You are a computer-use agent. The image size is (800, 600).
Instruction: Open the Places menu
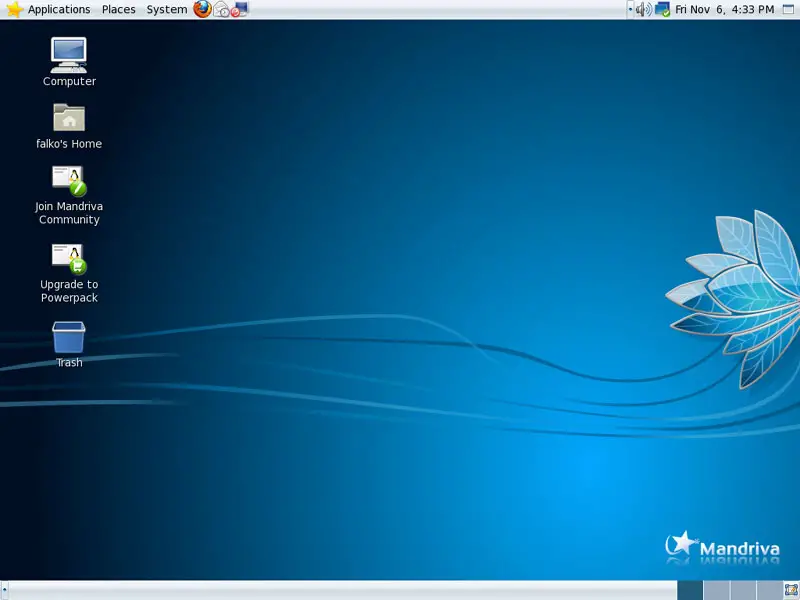[x=118, y=9]
